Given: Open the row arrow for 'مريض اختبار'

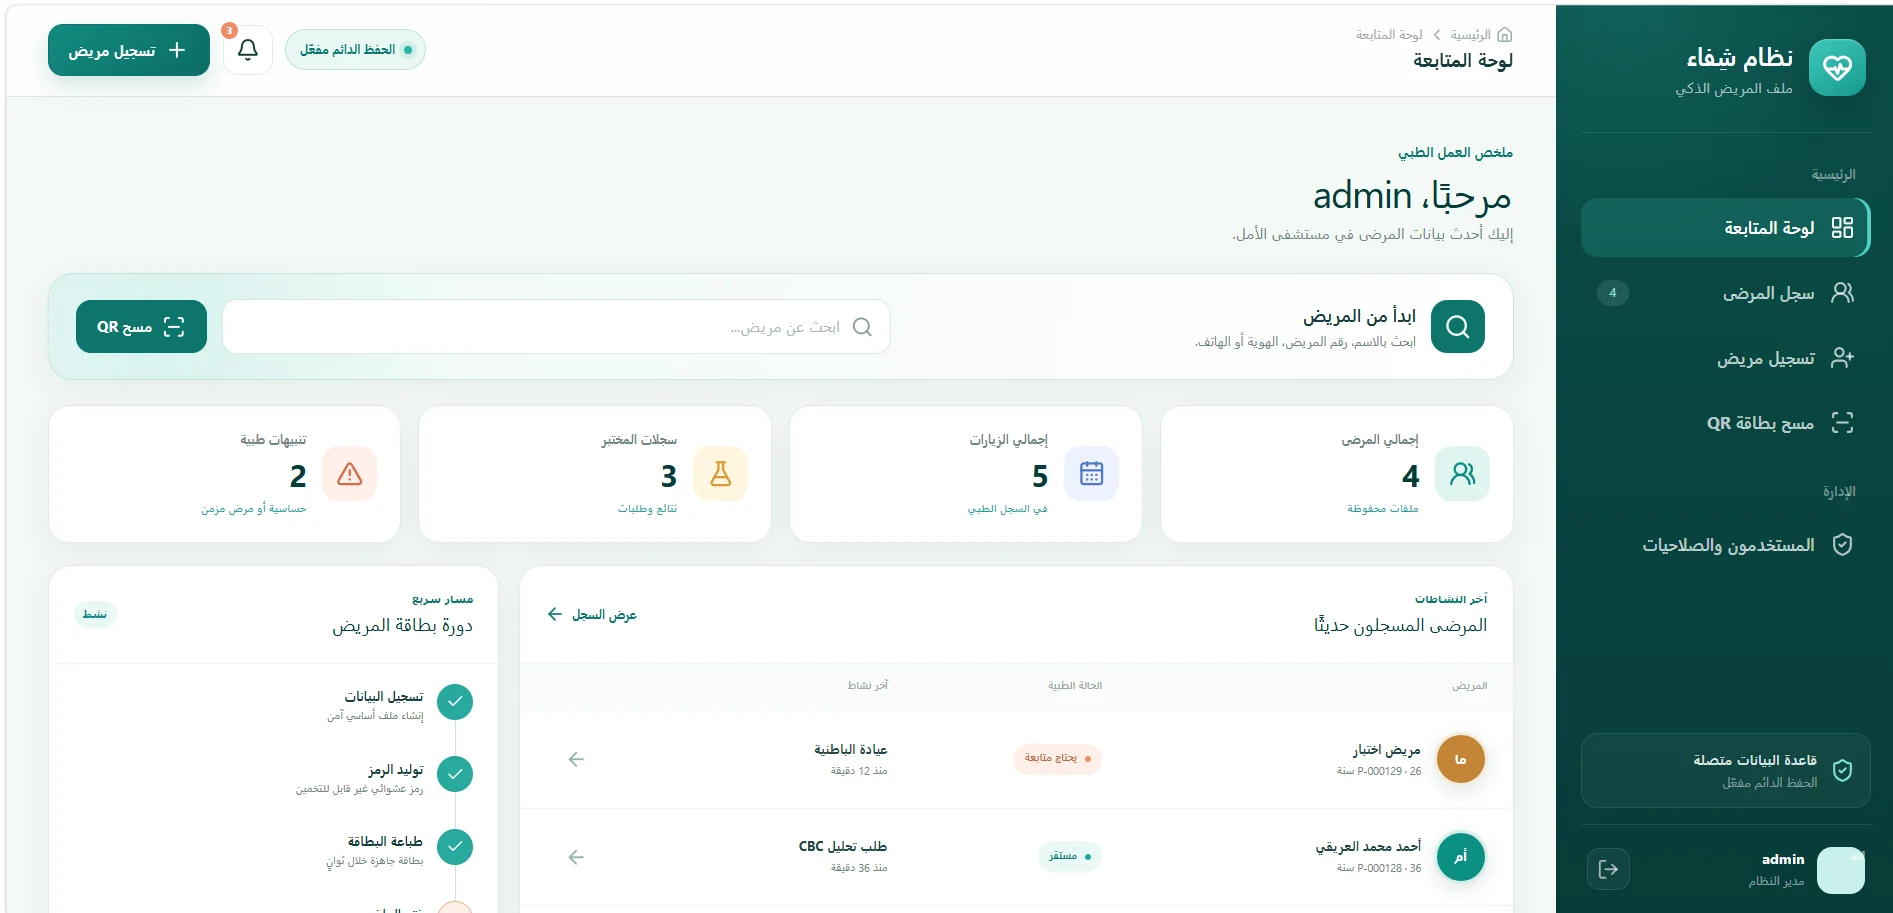Looking at the screenshot, I should coord(576,760).
